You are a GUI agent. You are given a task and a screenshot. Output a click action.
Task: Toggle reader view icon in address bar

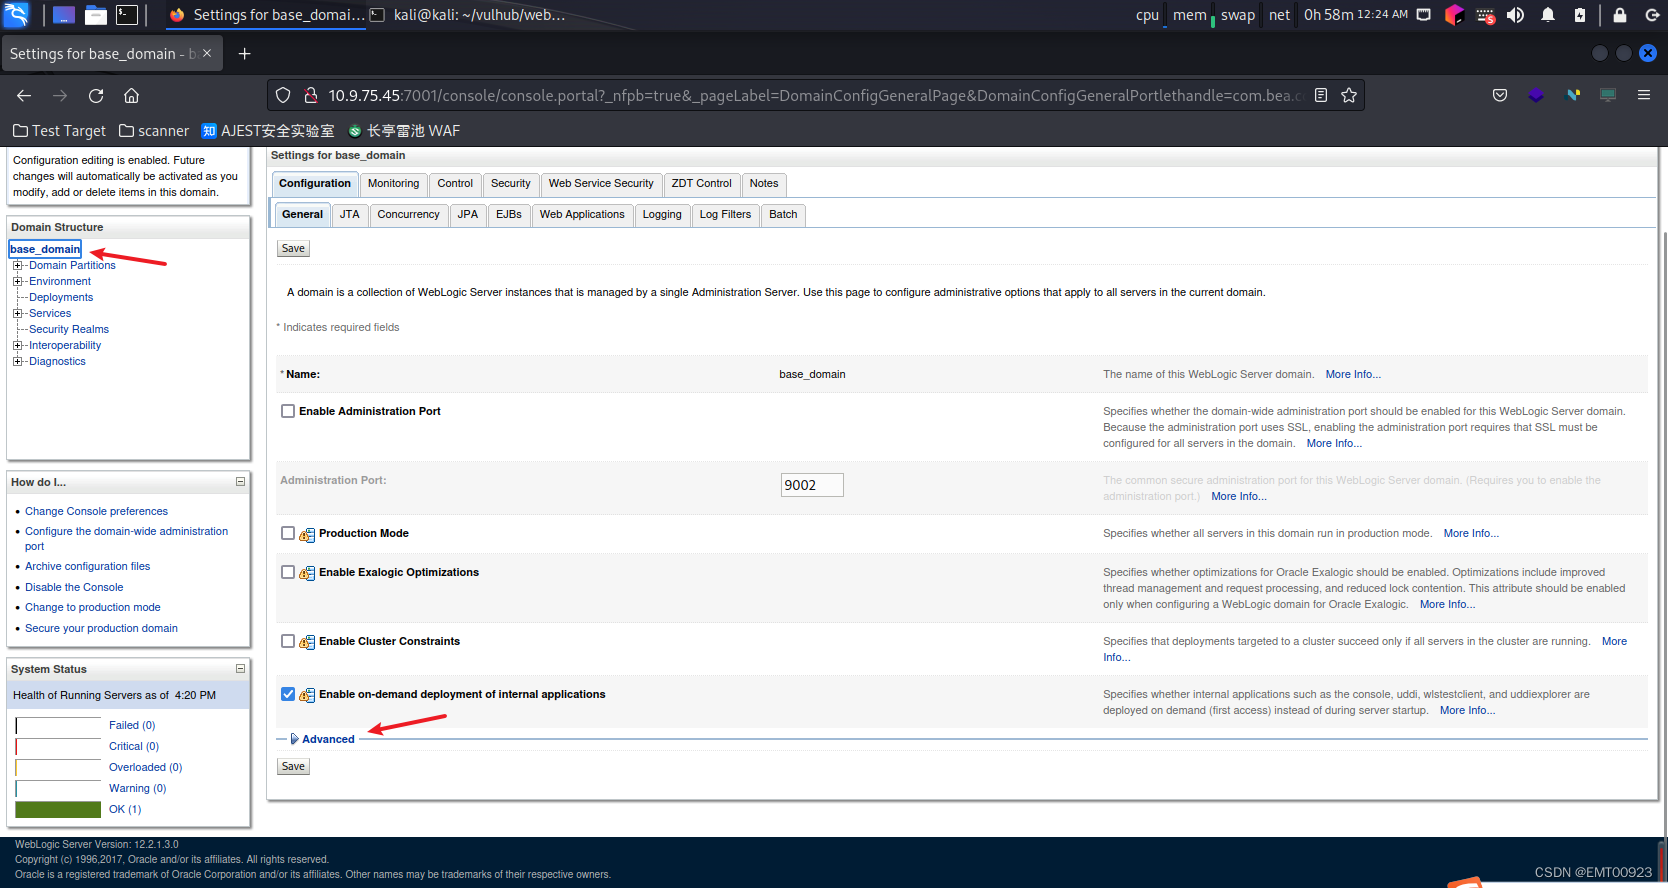(x=1321, y=95)
